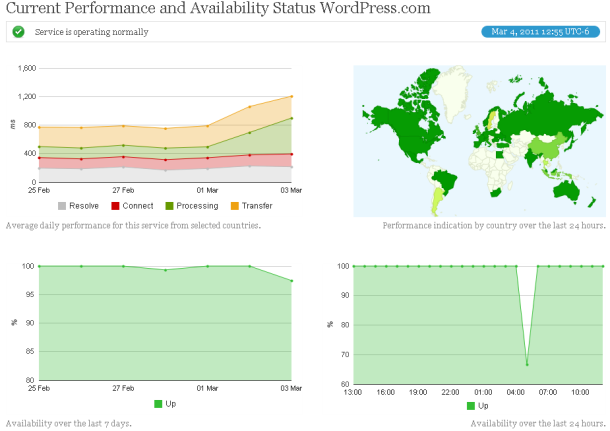Image resolution: width=610 pixels, height=431 pixels.
Task: Click the 22:00 axis label
Action: coord(450,392)
